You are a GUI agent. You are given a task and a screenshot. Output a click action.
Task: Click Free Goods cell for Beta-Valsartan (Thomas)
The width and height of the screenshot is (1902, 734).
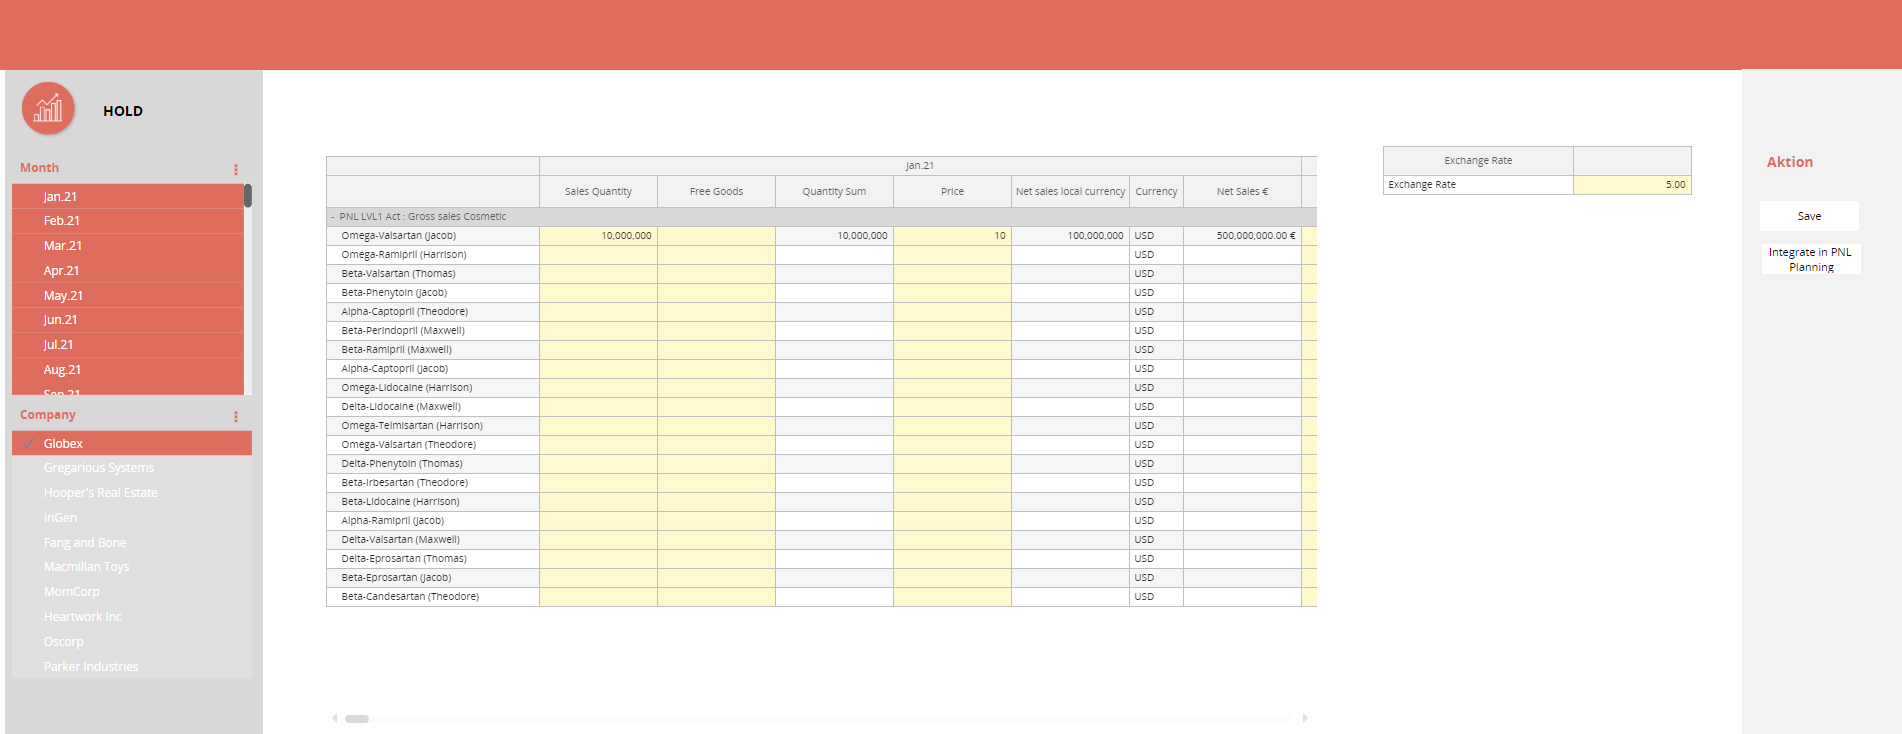tap(716, 274)
